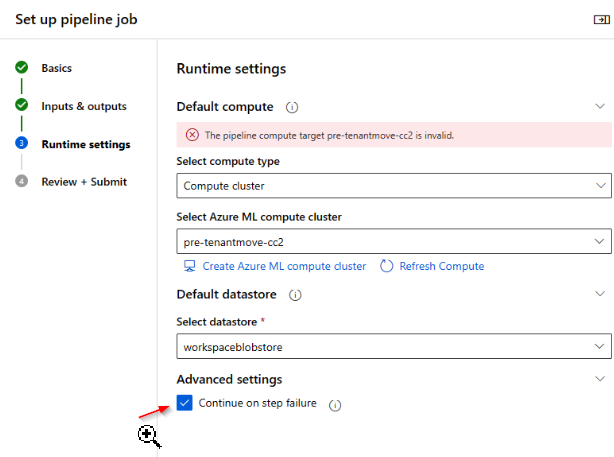
Task: Open the Select datastore dropdown
Action: 394,346
